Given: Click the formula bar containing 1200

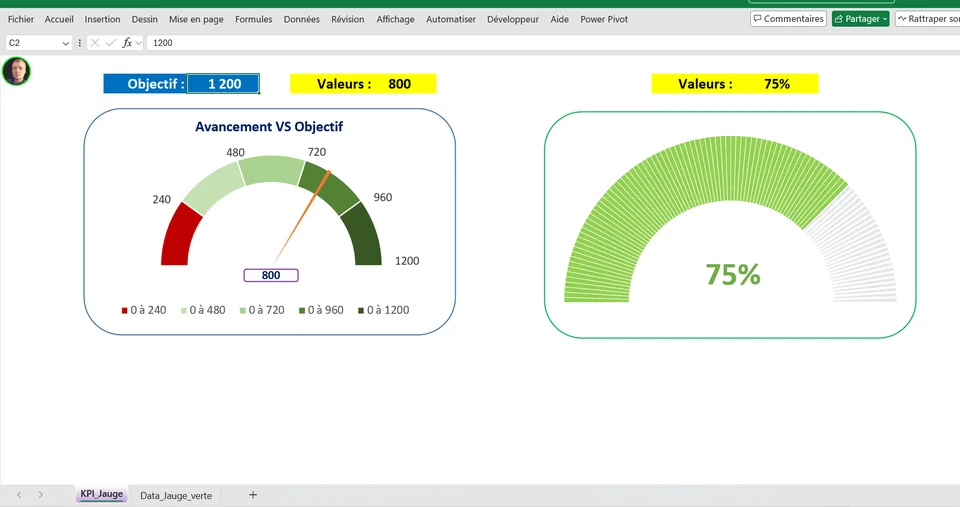Looking at the screenshot, I should coord(551,43).
